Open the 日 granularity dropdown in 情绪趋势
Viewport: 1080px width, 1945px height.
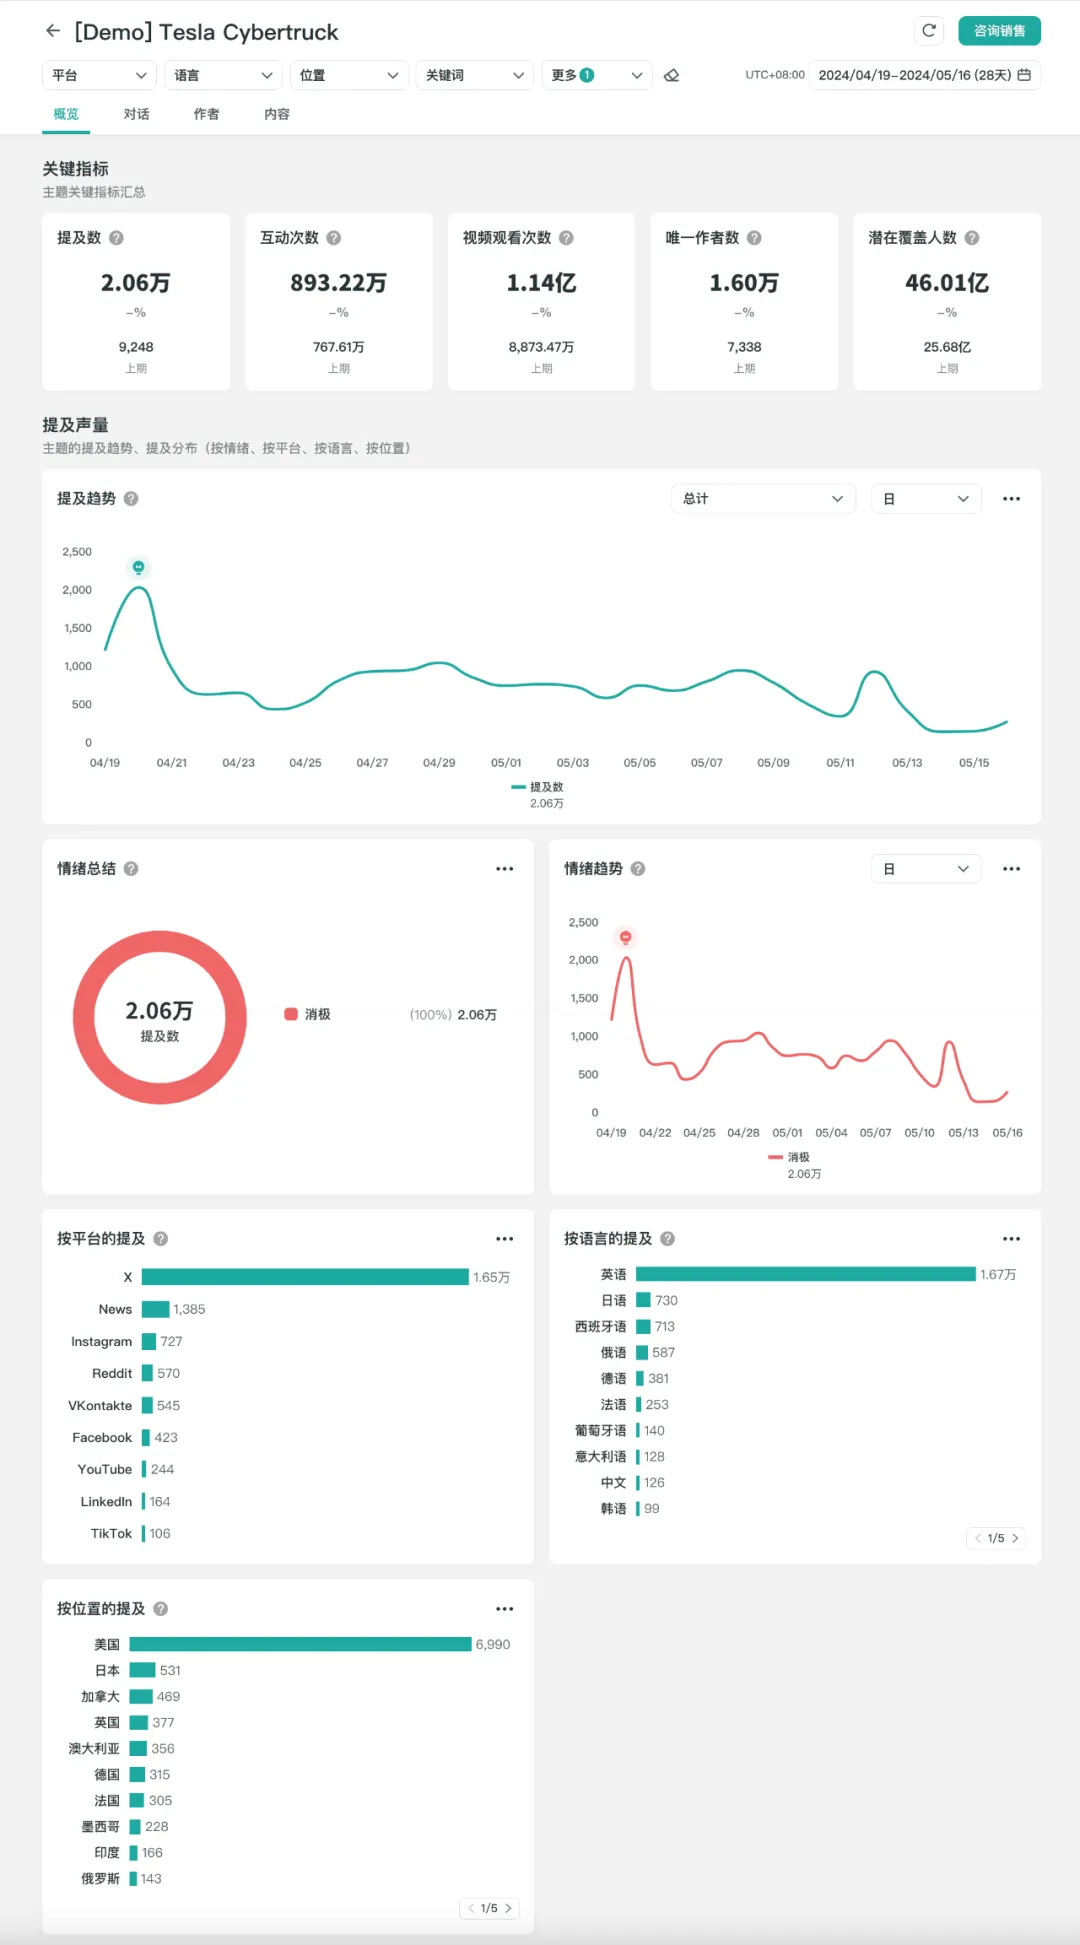coord(926,869)
